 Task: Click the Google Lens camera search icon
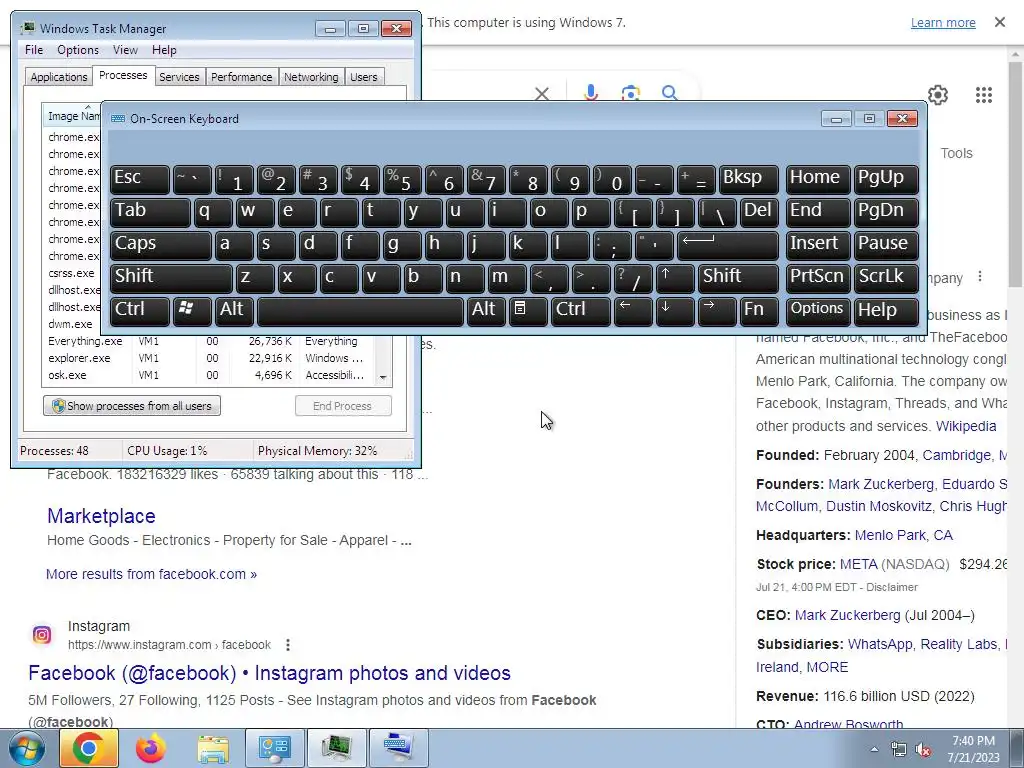coord(630,93)
